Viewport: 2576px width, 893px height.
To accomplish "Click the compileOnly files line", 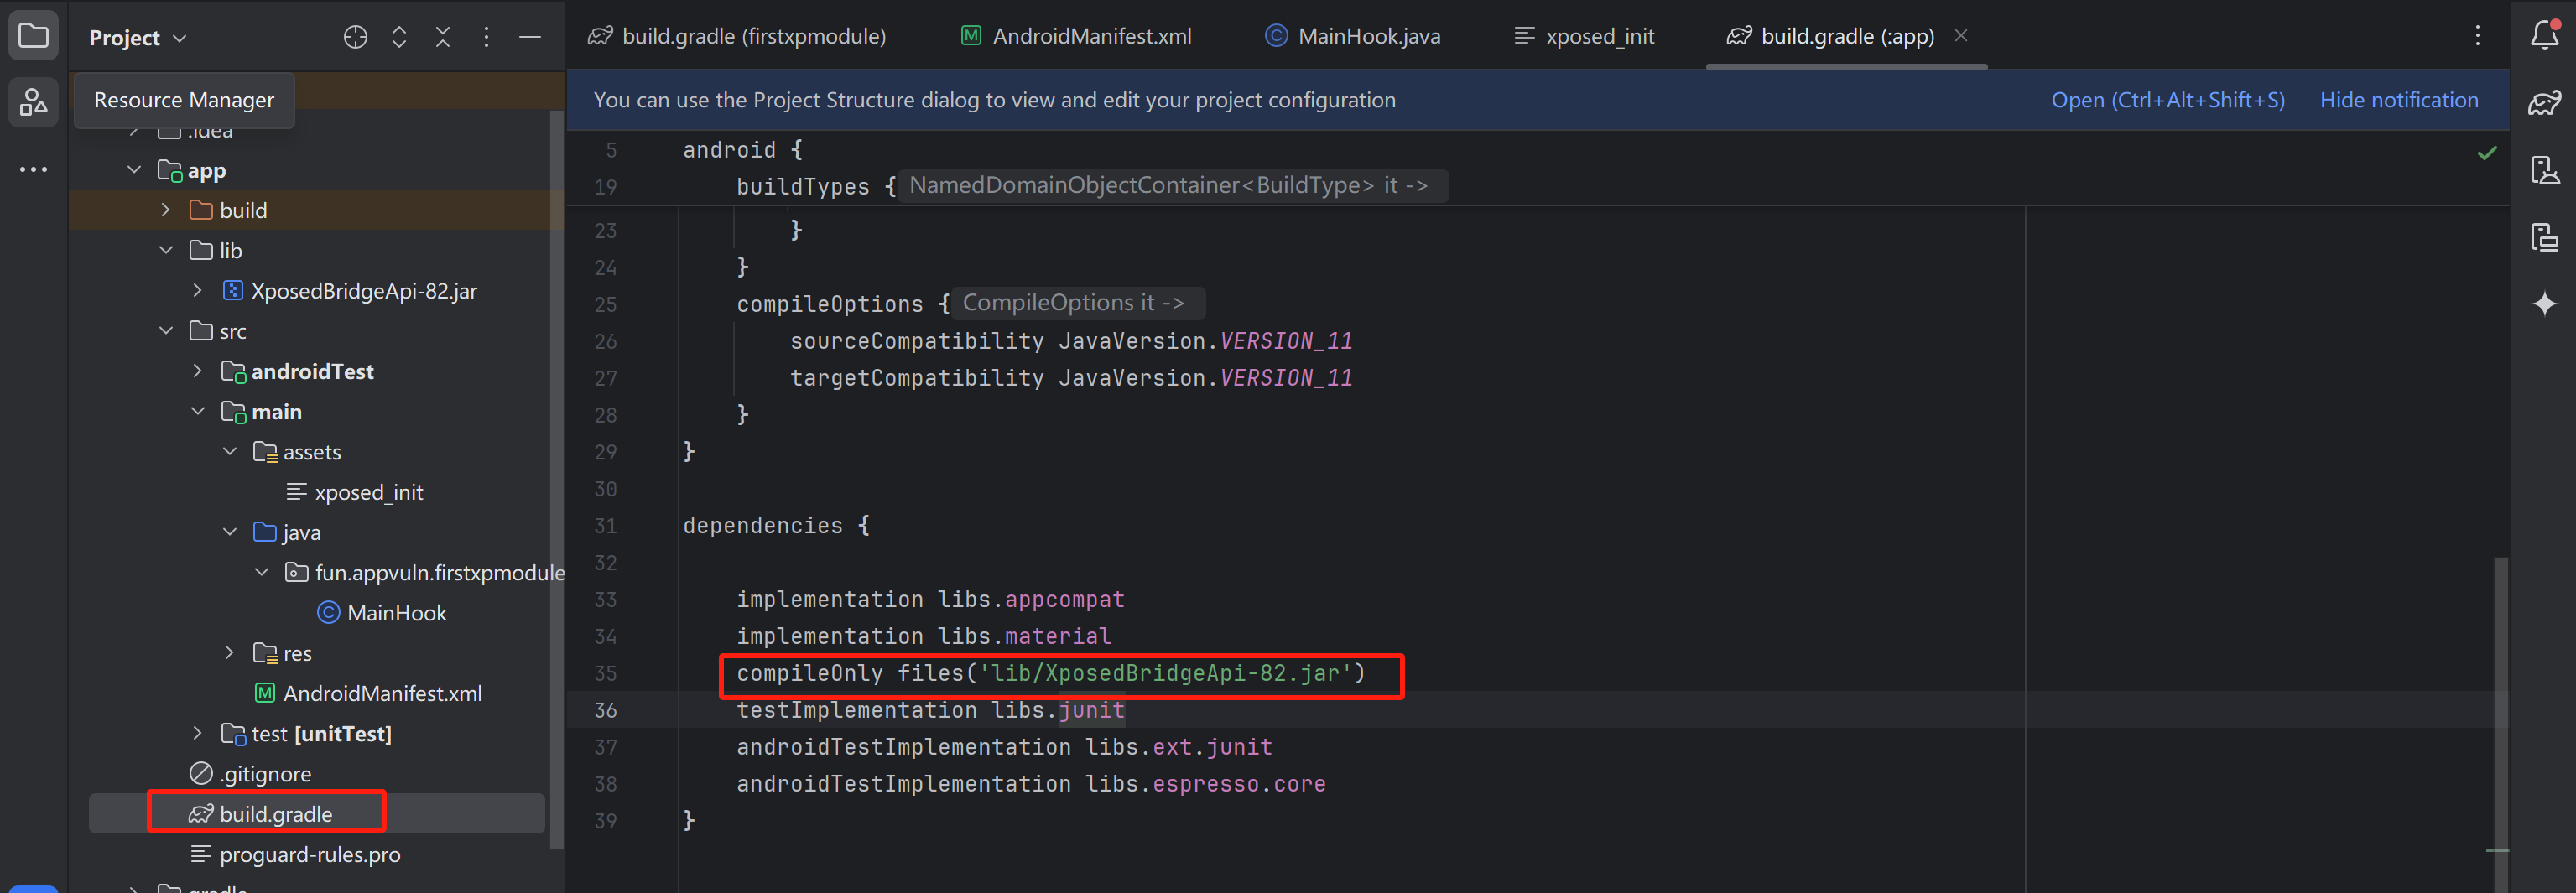I will point(1051,673).
